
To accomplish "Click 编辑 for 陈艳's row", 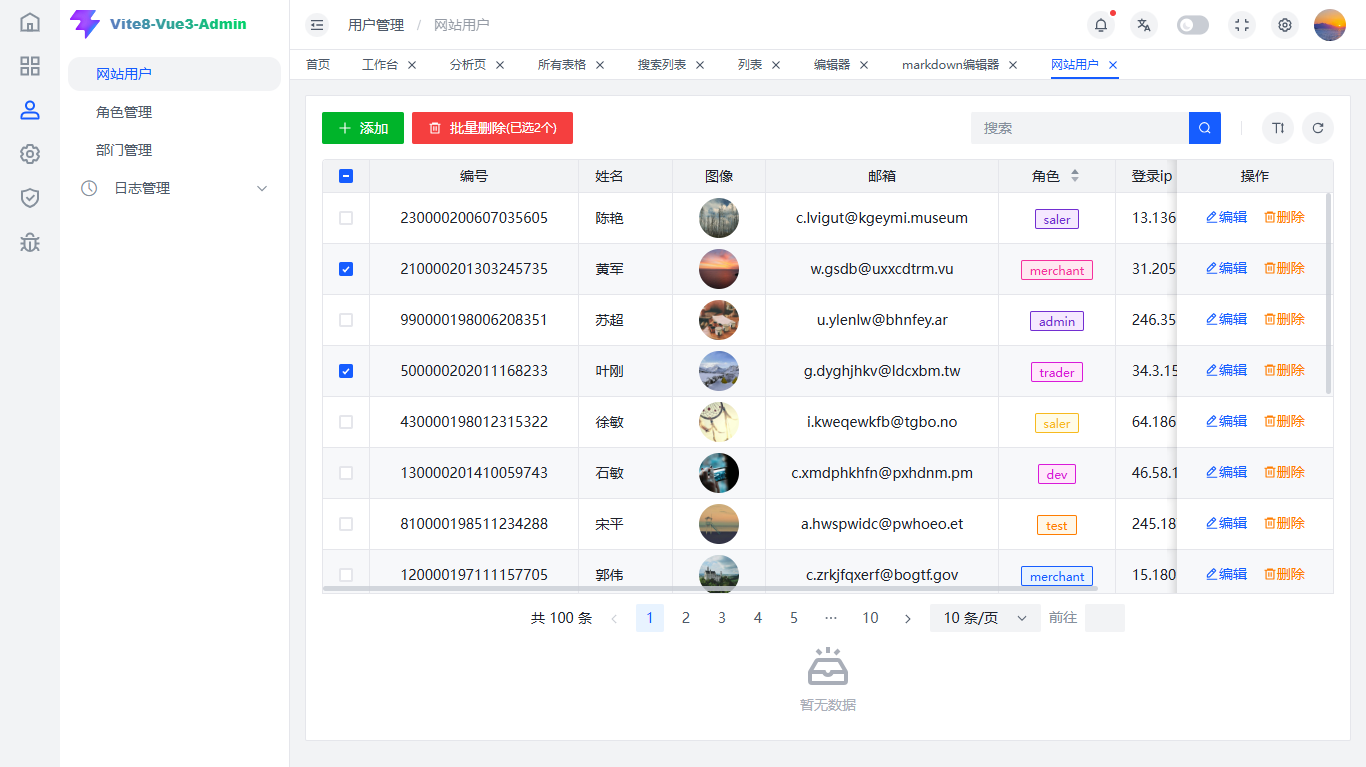I will pos(1226,217).
